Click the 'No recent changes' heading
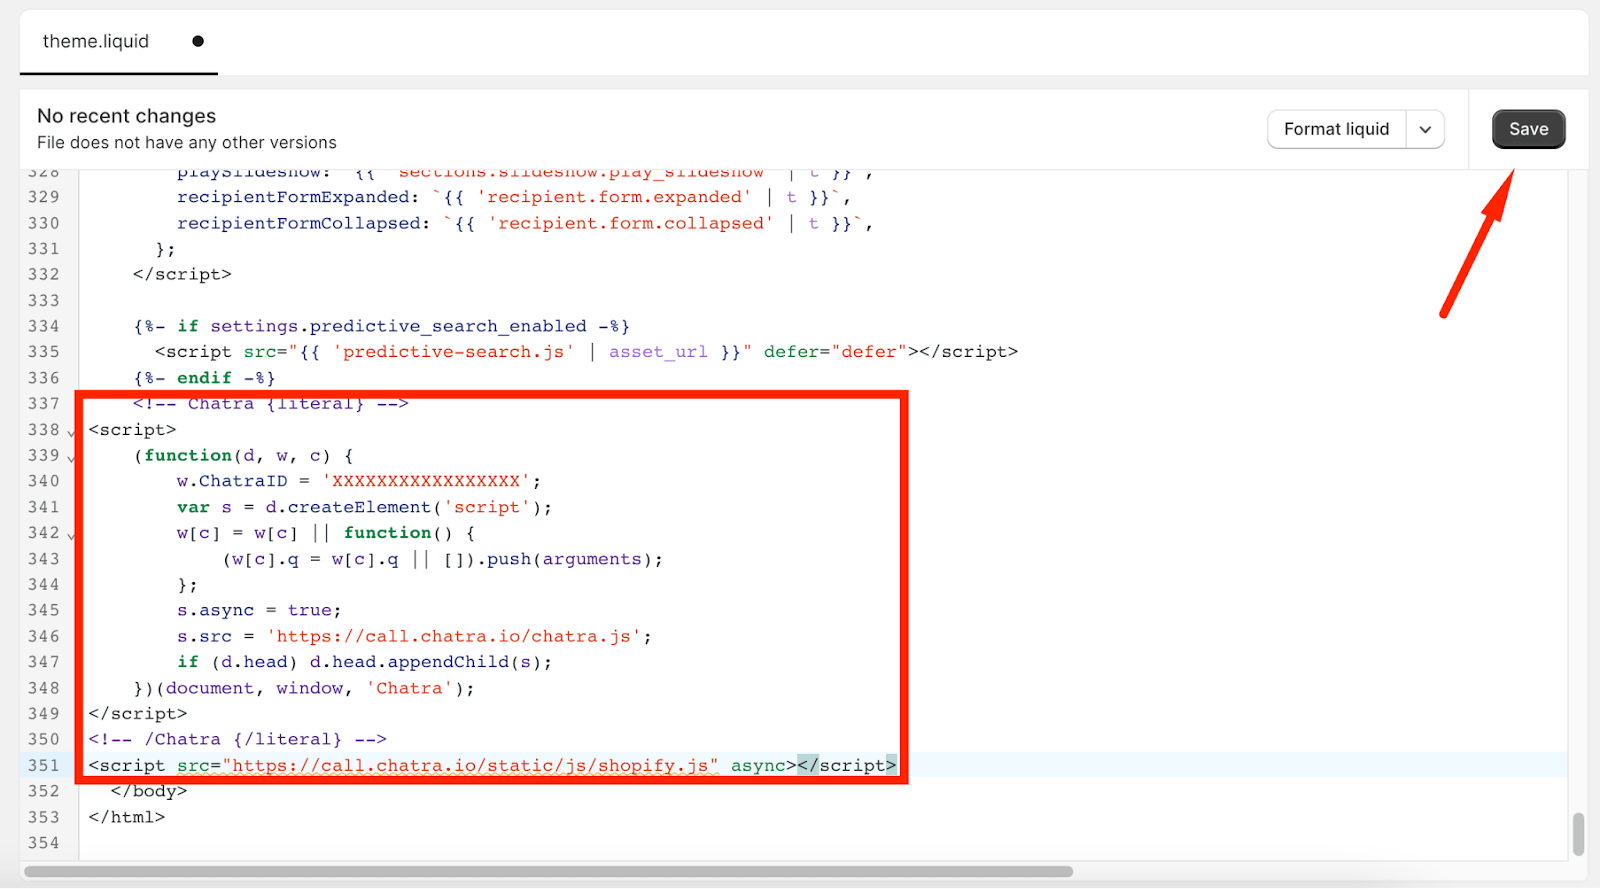This screenshot has height=889, width=1600. [x=127, y=116]
